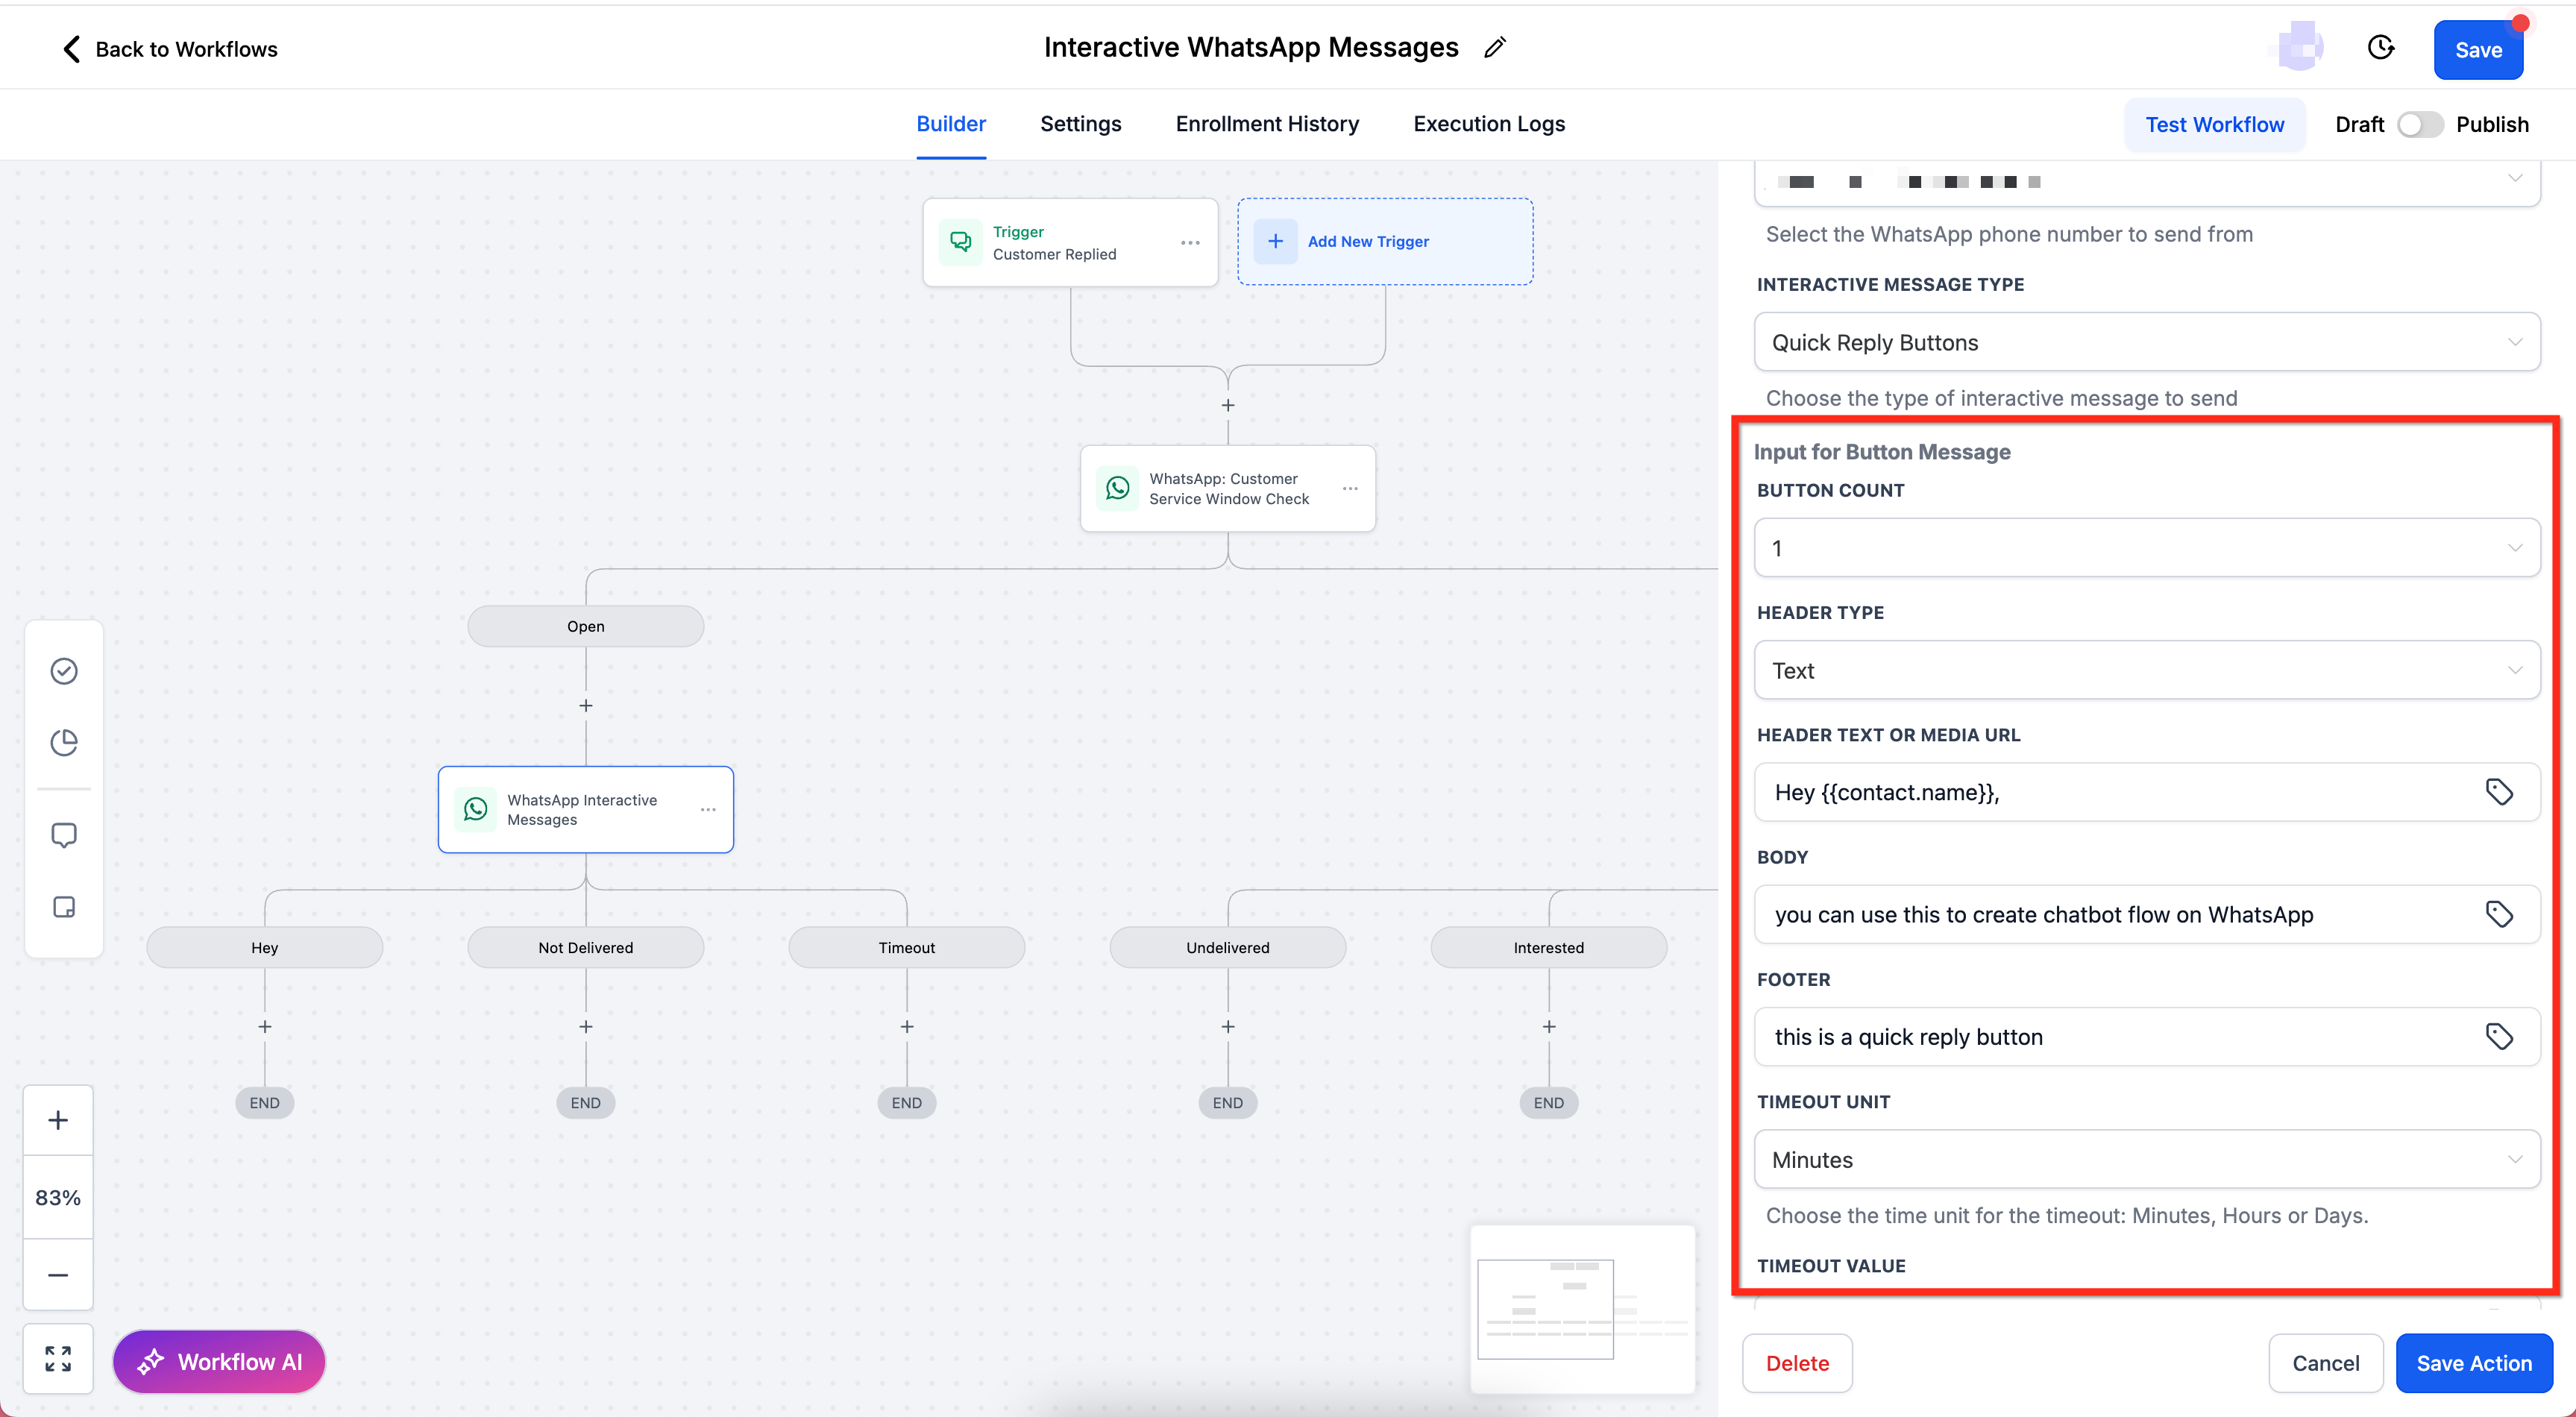Open the Customer Replied trigger options menu
The height and width of the screenshot is (1417, 2576).
pyautogui.click(x=1189, y=243)
